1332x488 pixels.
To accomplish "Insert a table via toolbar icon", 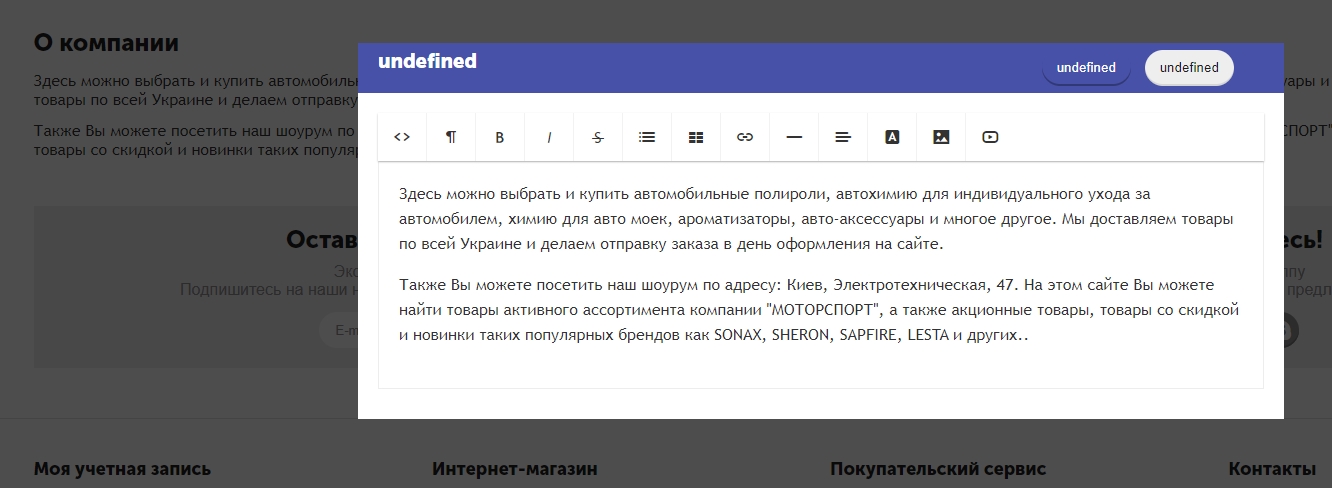I will click(696, 137).
